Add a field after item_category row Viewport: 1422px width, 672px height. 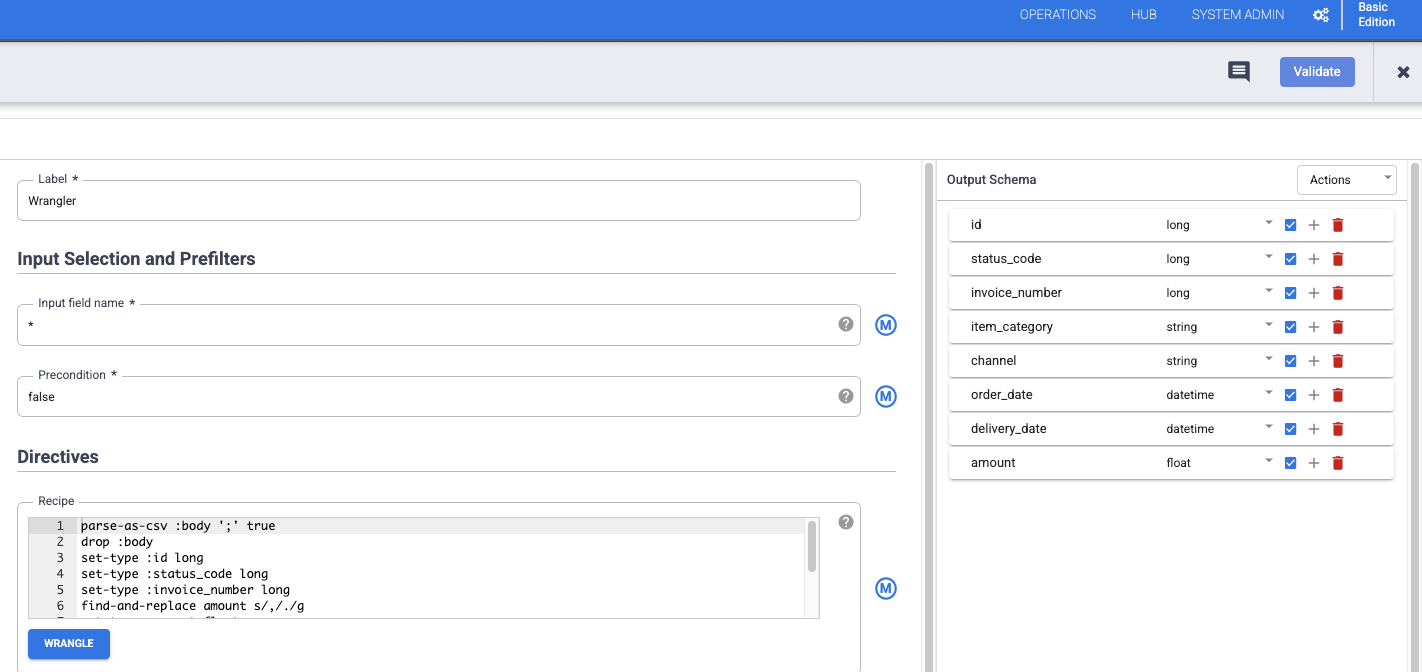[x=1314, y=327]
